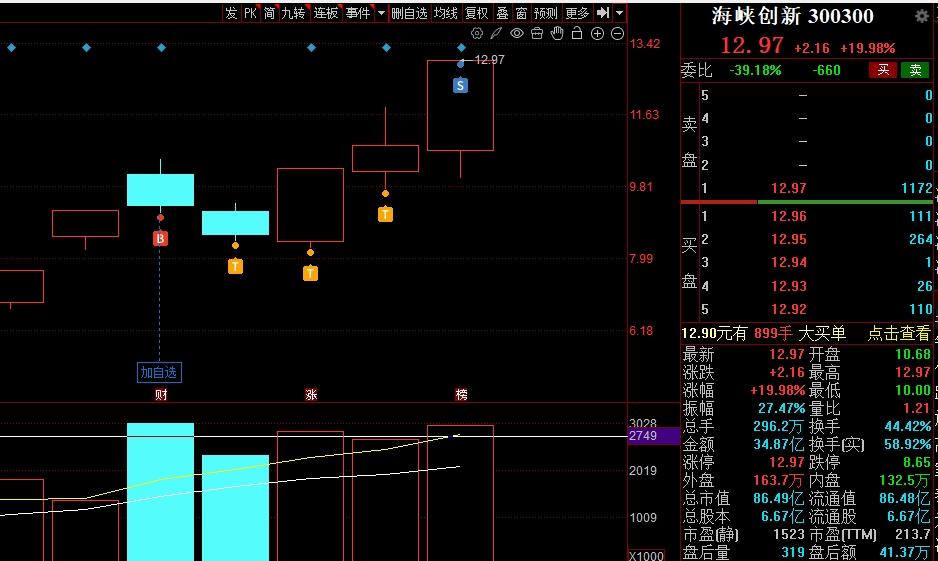
Task: Open the PK comparison tool
Action: coord(251,13)
